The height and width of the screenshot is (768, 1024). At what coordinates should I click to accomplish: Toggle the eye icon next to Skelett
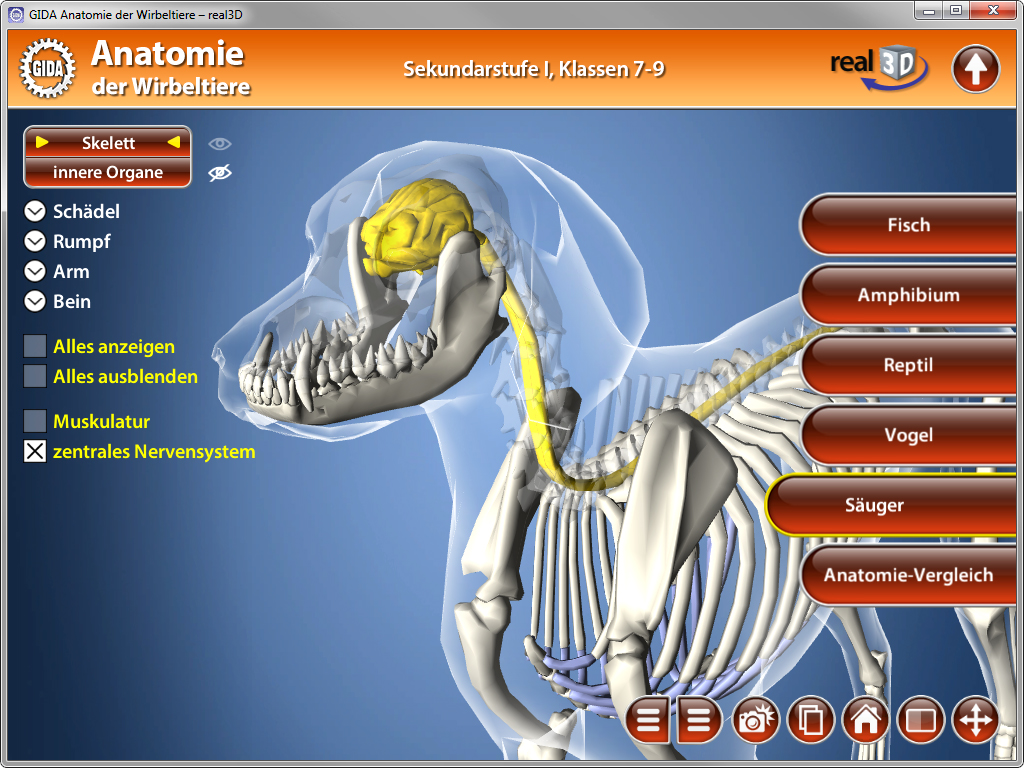[x=220, y=143]
